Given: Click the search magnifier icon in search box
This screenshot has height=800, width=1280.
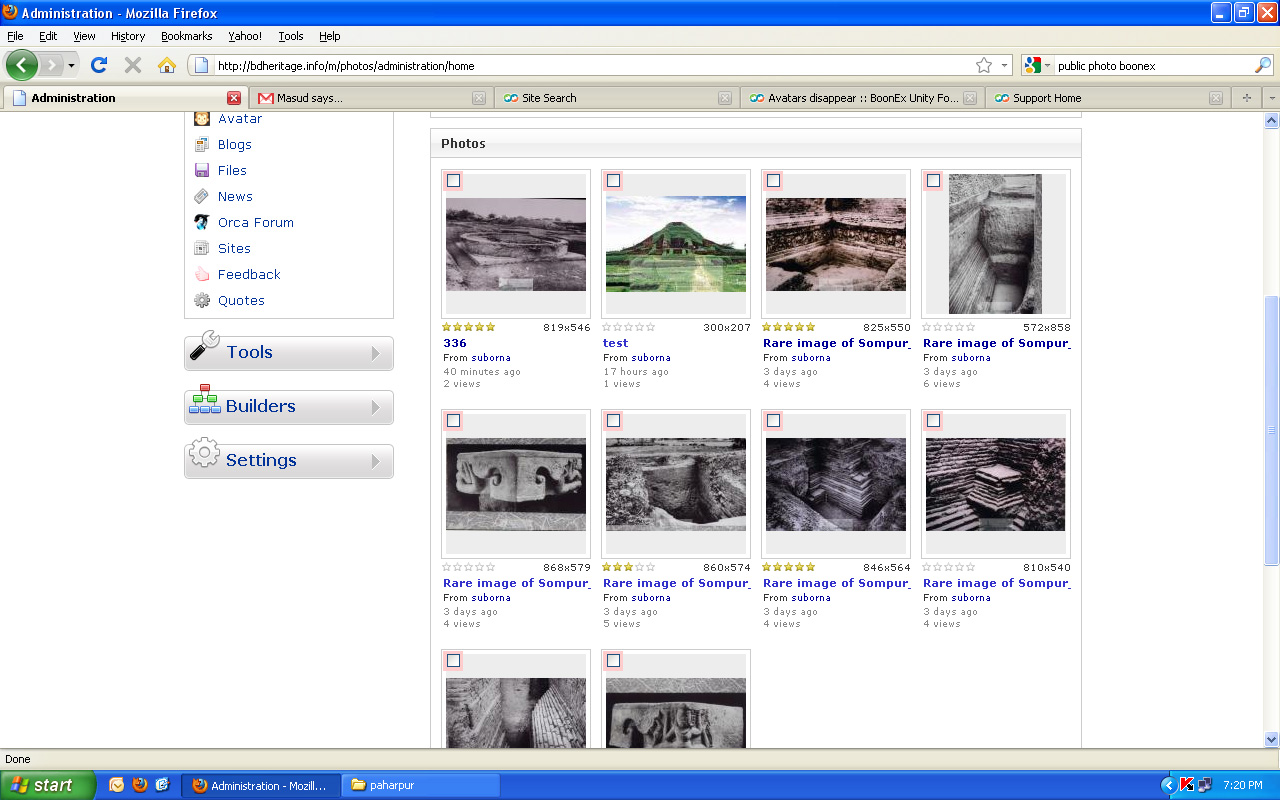Looking at the screenshot, I should pyautogui.click(x=1263, y=66).
